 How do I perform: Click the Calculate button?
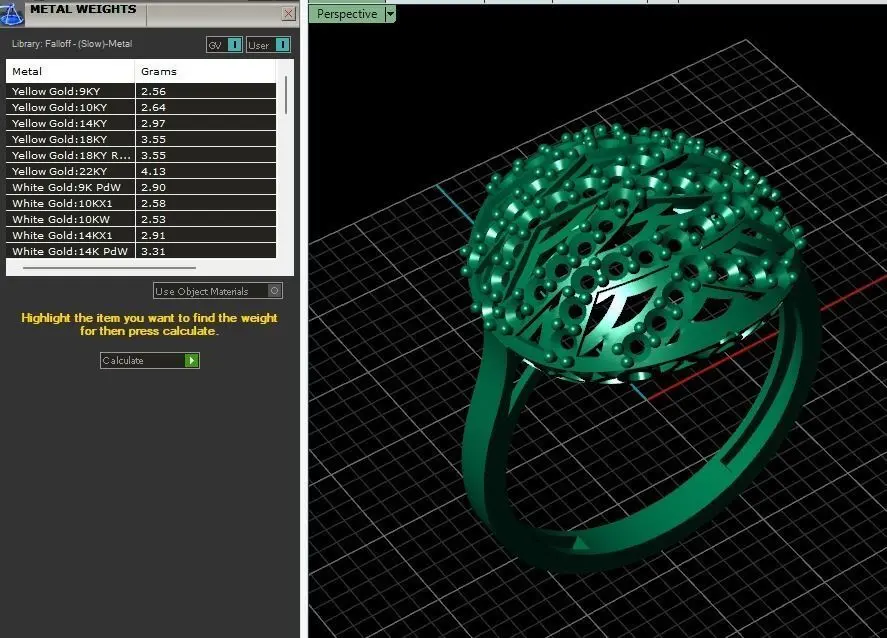(150, 360)
